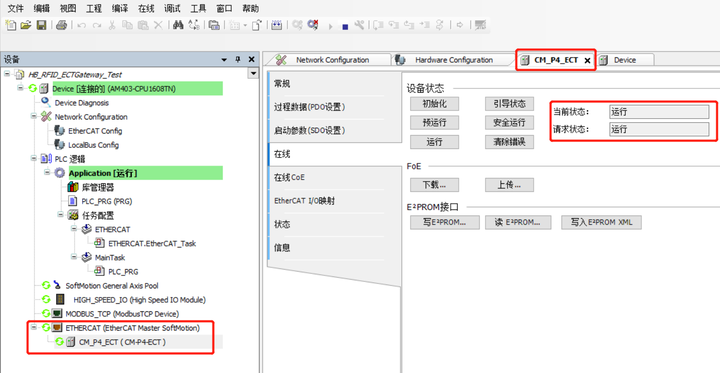Click the 写E²PROM... button
The image size is (720, 373).
tap(444, 222)
